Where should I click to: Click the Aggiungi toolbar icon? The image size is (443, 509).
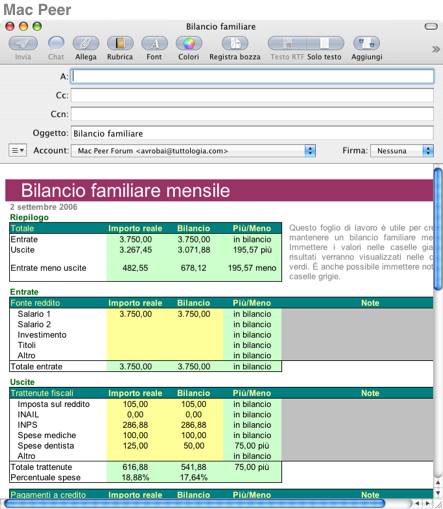pos(366,43)
